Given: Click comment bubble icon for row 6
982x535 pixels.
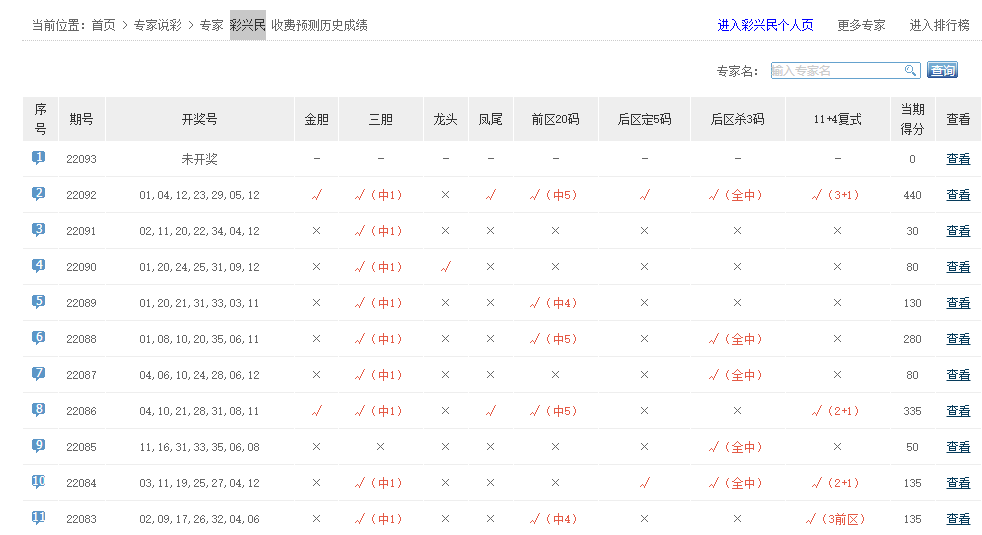Looking at the screenshot, I should tap(39, 338).
